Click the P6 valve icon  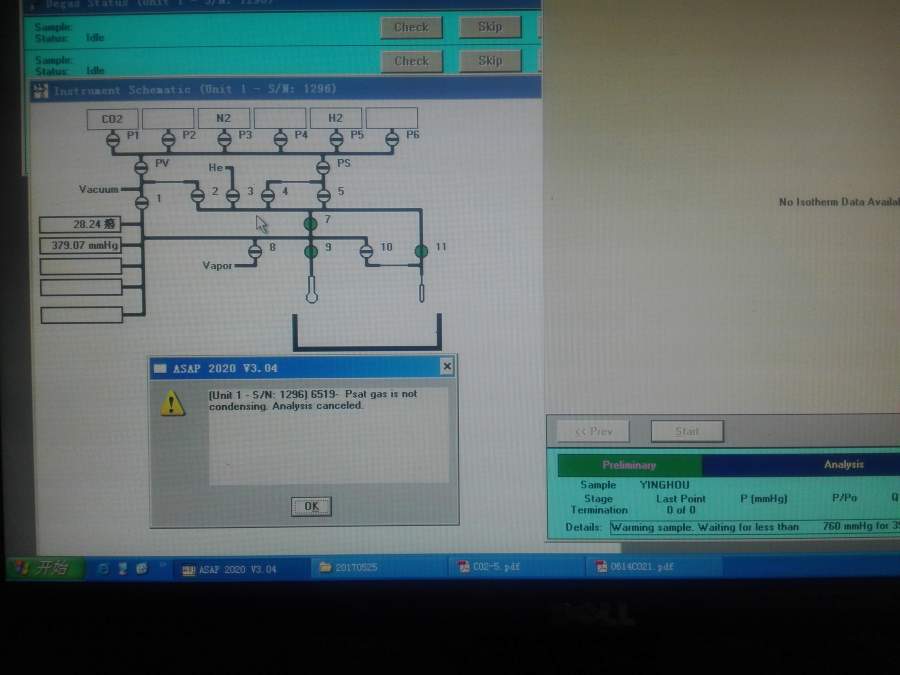392,139
